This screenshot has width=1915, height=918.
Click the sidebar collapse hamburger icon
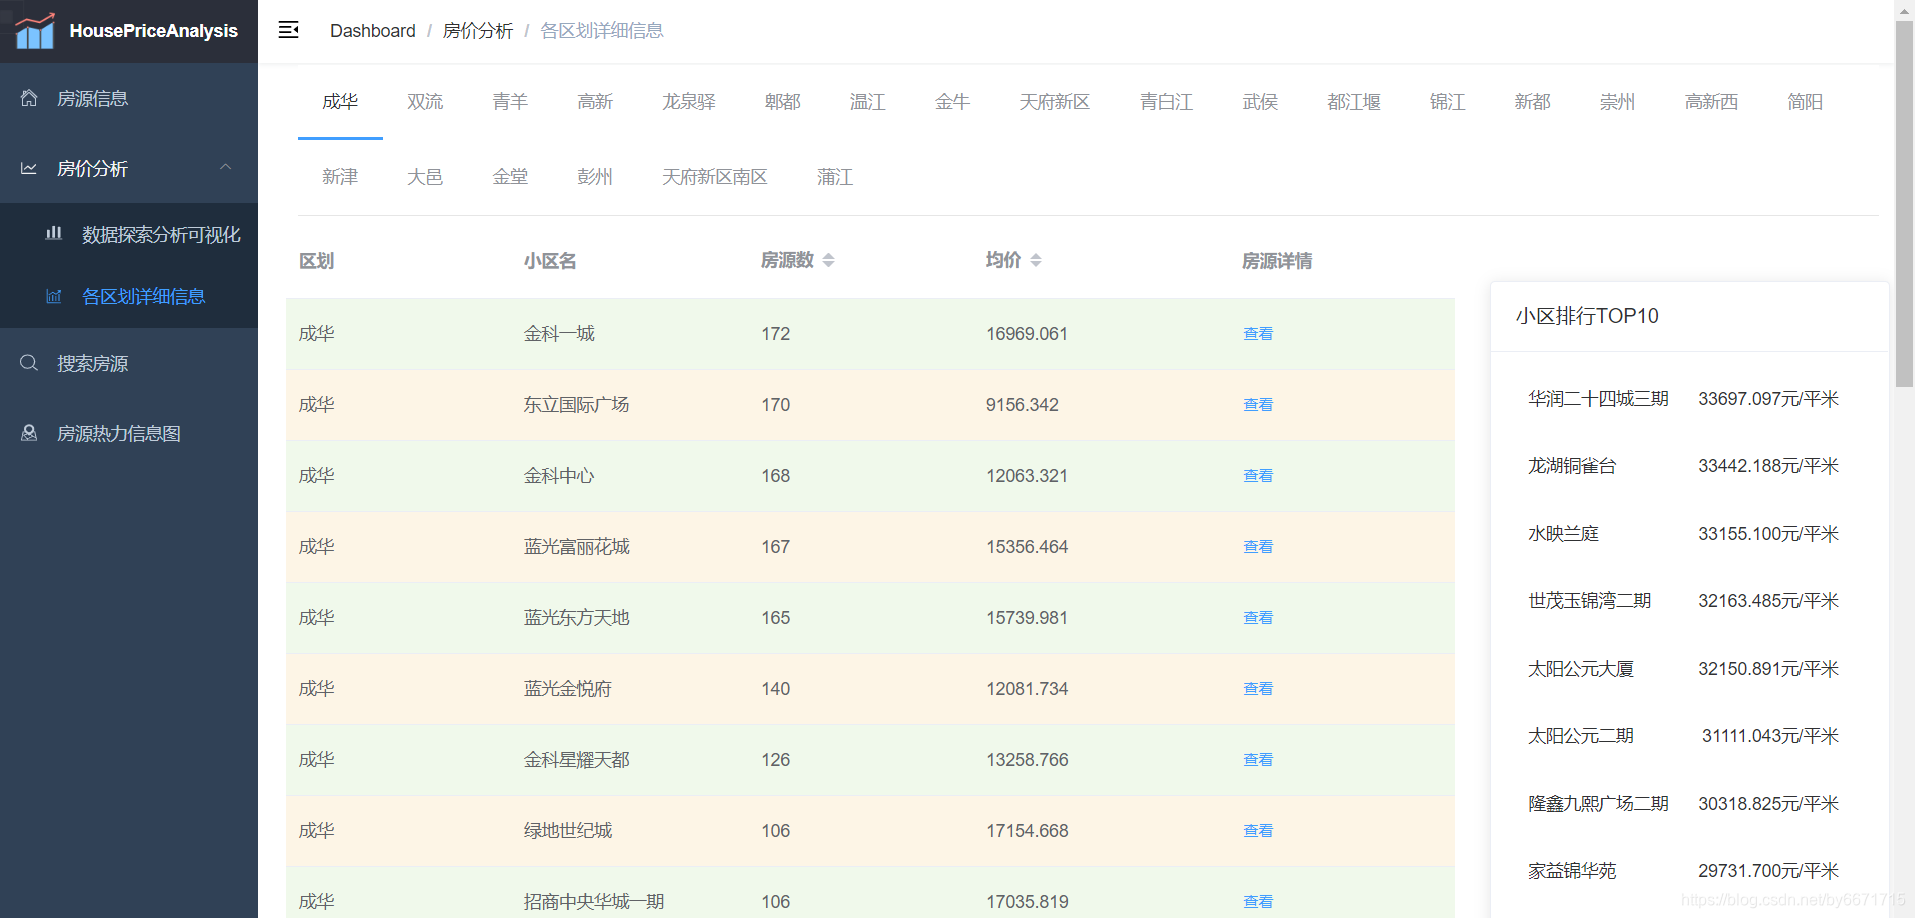pos(288,30)
